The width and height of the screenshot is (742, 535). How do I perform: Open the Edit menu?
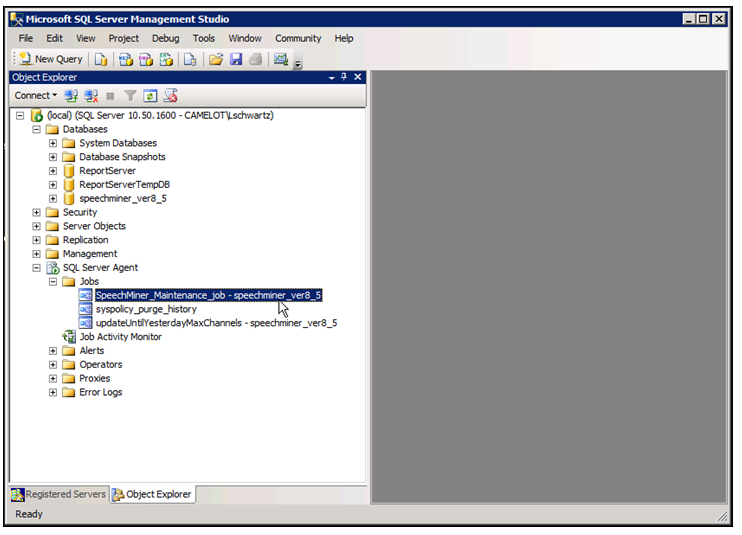(54, 38)
